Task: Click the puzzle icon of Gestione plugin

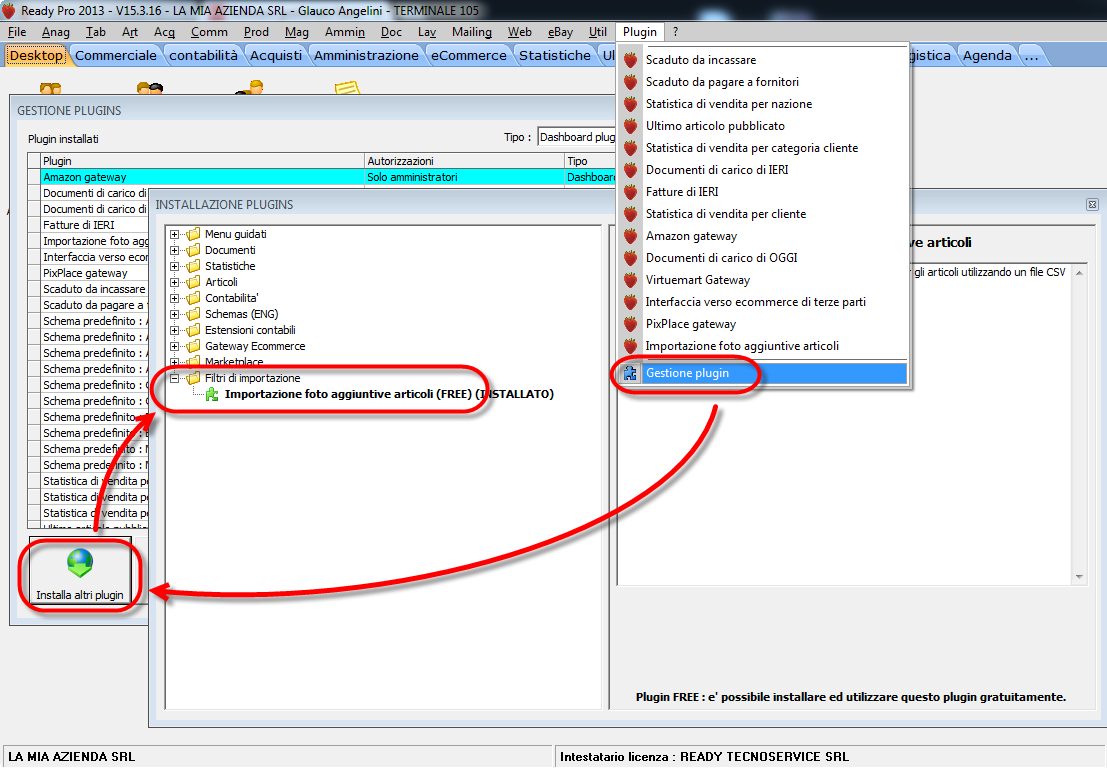Action: 630,373
